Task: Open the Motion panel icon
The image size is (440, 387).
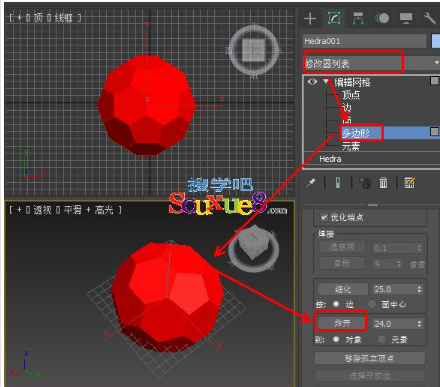Action: pyautogui.click(x=382, y=18)
